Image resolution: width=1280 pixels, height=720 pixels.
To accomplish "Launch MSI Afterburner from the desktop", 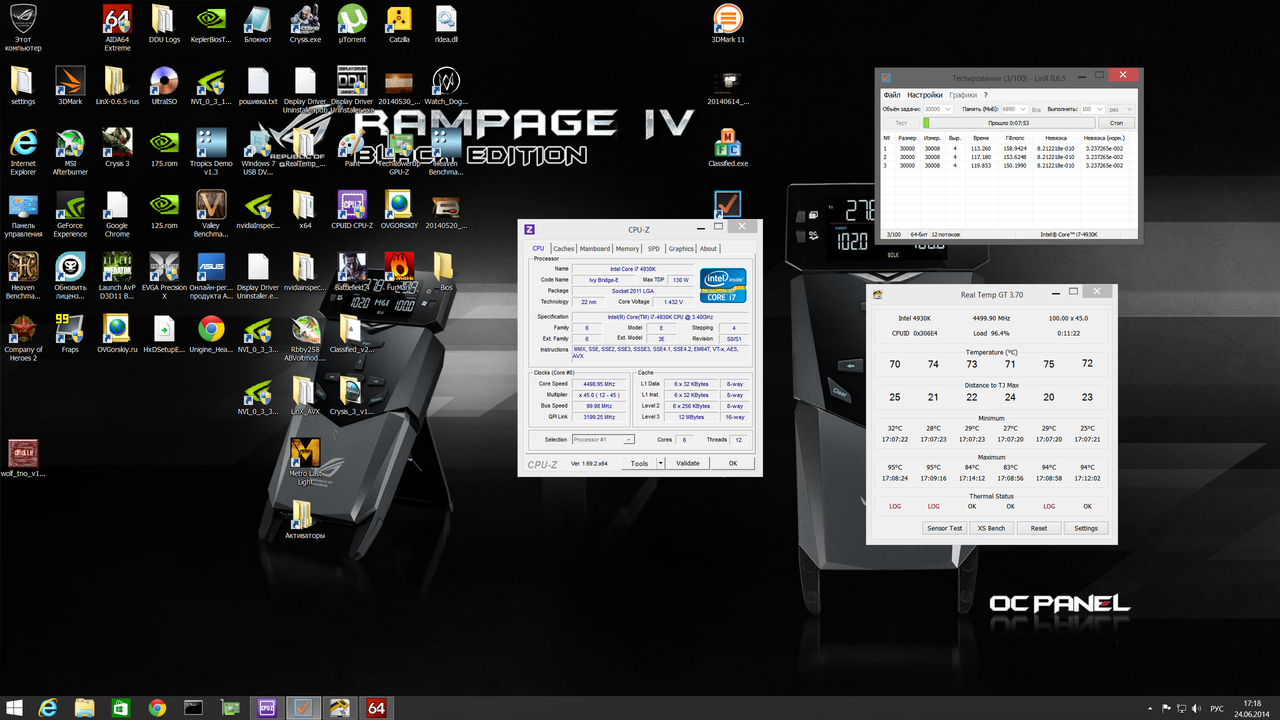I will tap(70, 151).
